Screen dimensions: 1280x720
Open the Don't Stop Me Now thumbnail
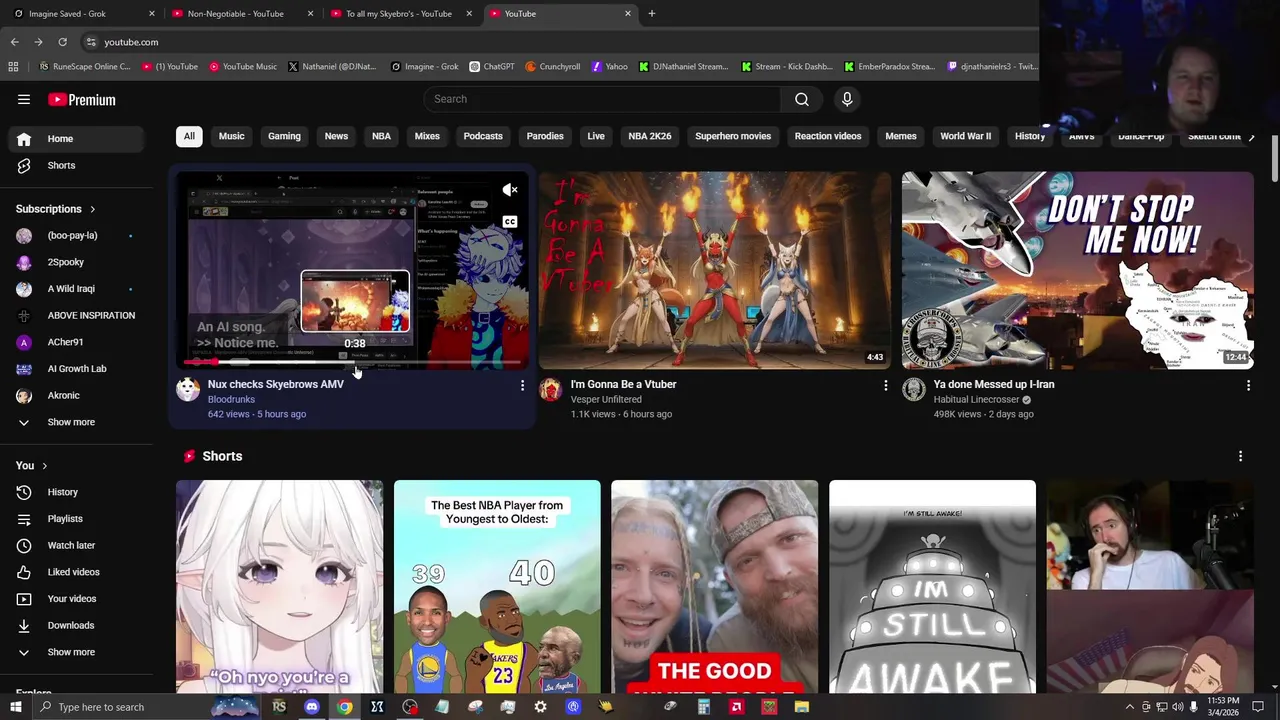pos(1077,270)
